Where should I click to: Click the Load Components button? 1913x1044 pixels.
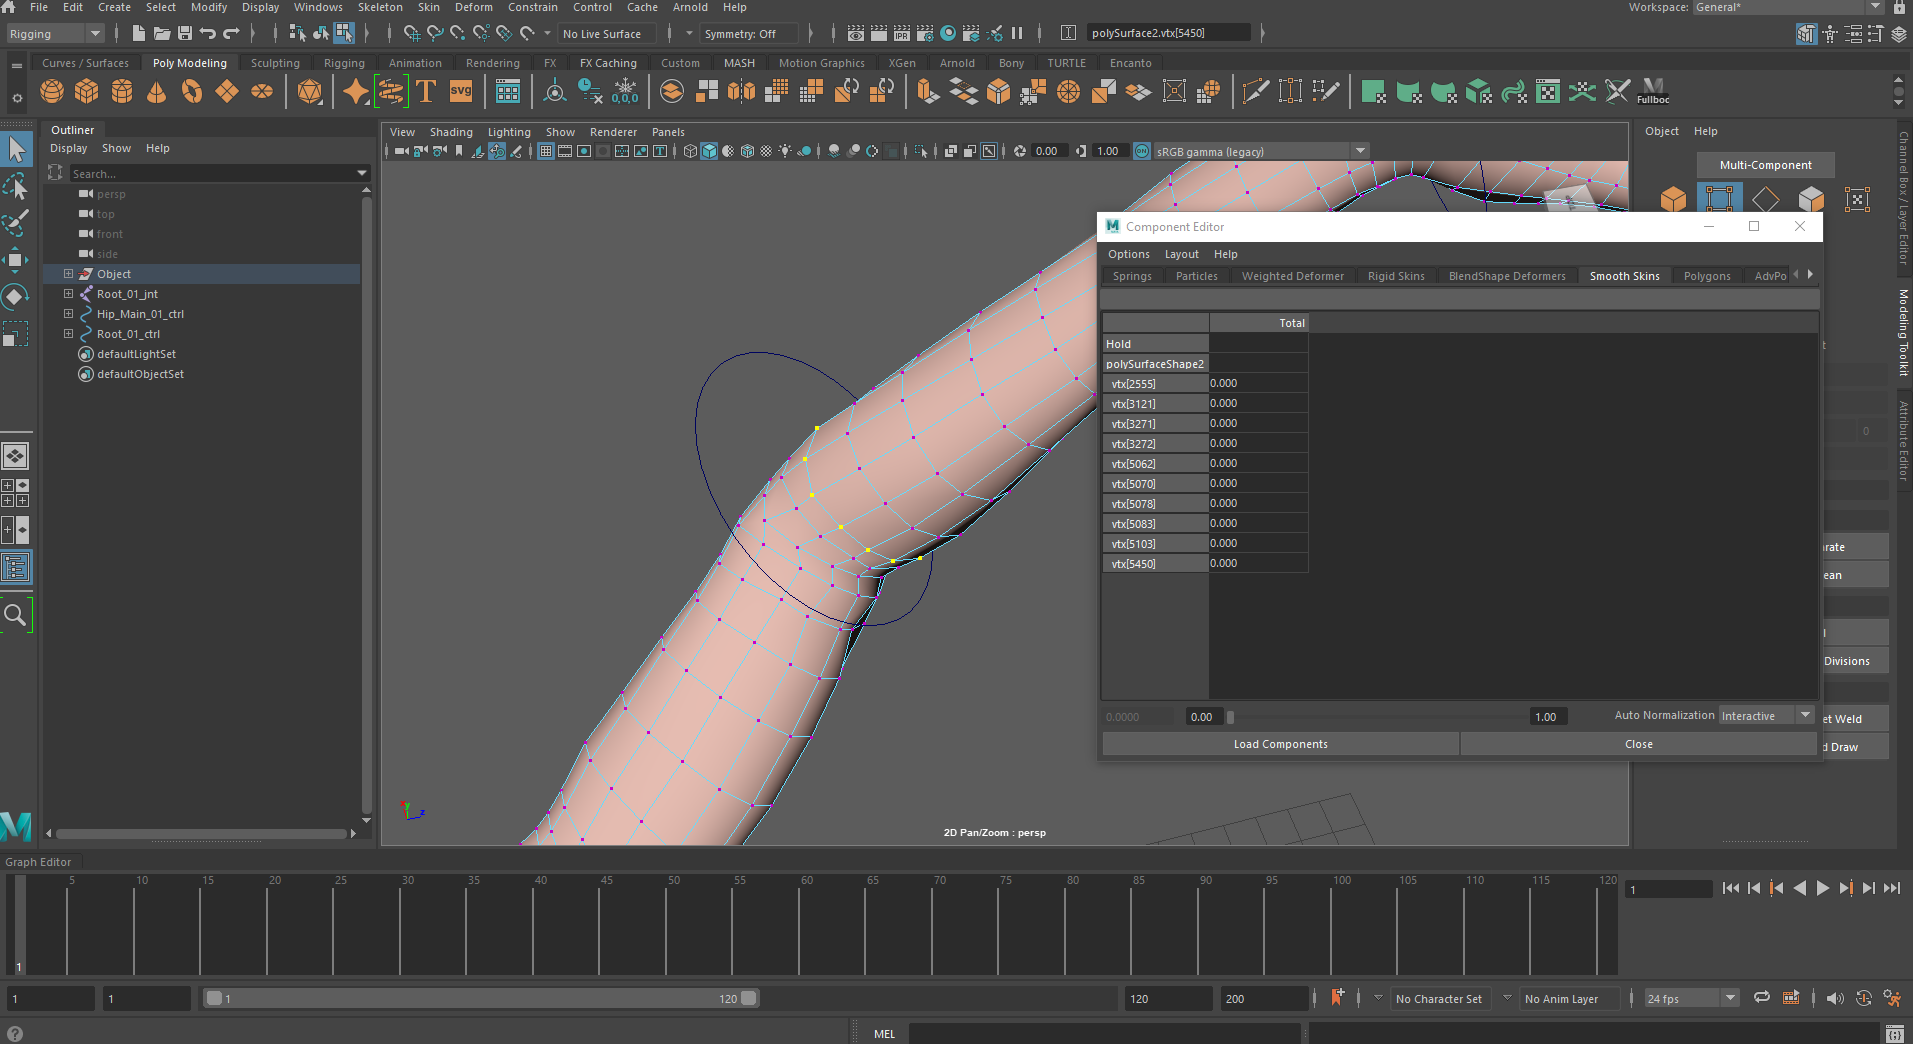pyautogui.click(x=1280, y=743)
